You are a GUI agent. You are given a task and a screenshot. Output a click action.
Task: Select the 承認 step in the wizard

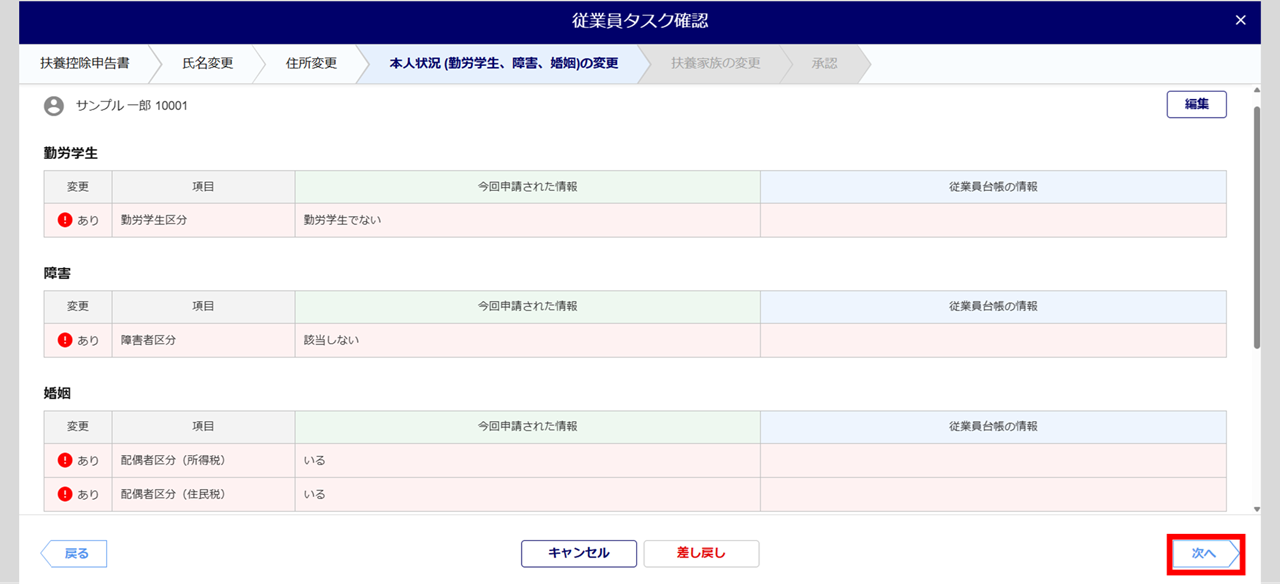(824, 63)
